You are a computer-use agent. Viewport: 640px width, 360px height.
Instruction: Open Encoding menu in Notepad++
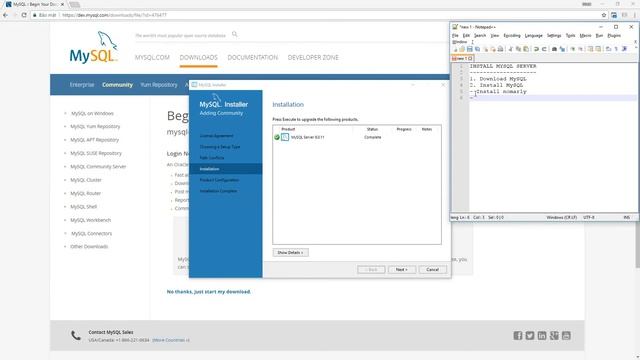pos(512,36)
